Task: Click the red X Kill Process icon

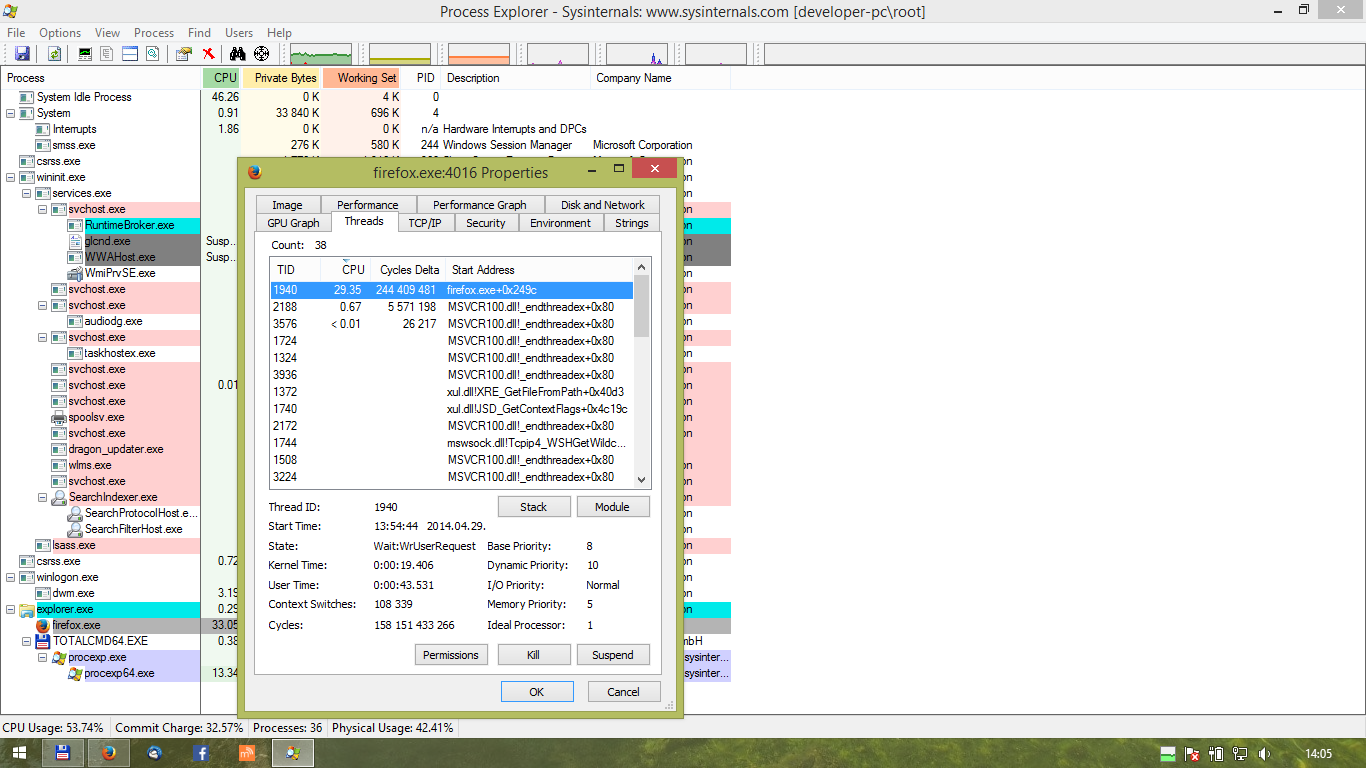Action: pyautogui.click(x=208, y=54)
